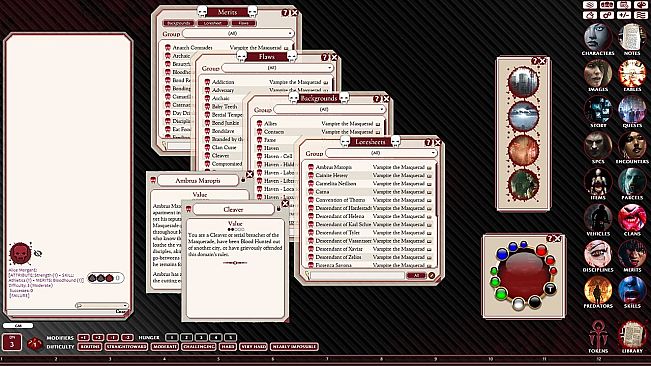
Task: Click the Lorensheets window help icon
Action: click(x=428, y=142)
